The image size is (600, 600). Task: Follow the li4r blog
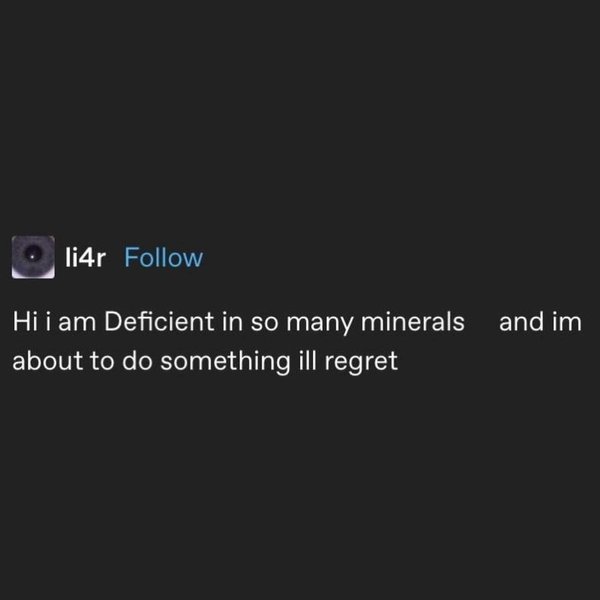click(162, 258)
